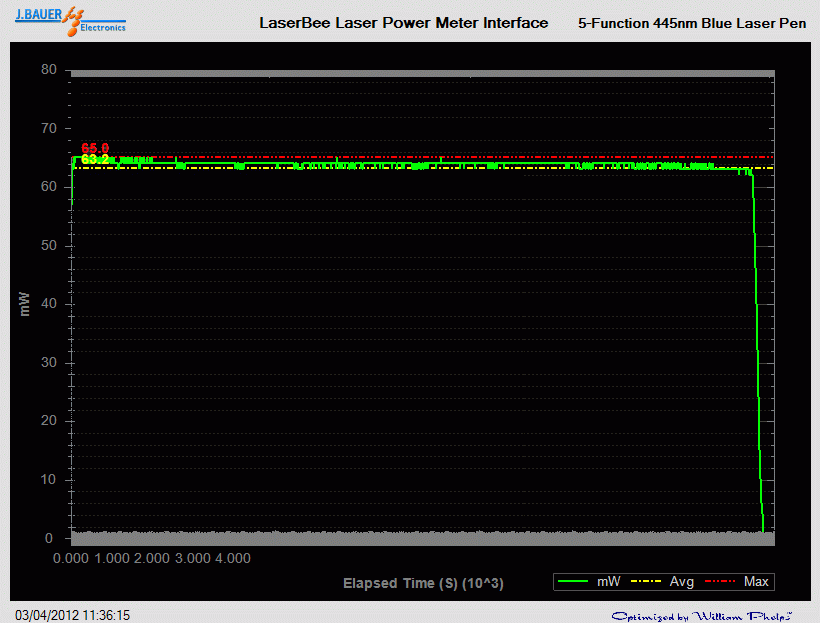
Task: Click the green mW legend line
Action: click(575, 581)
